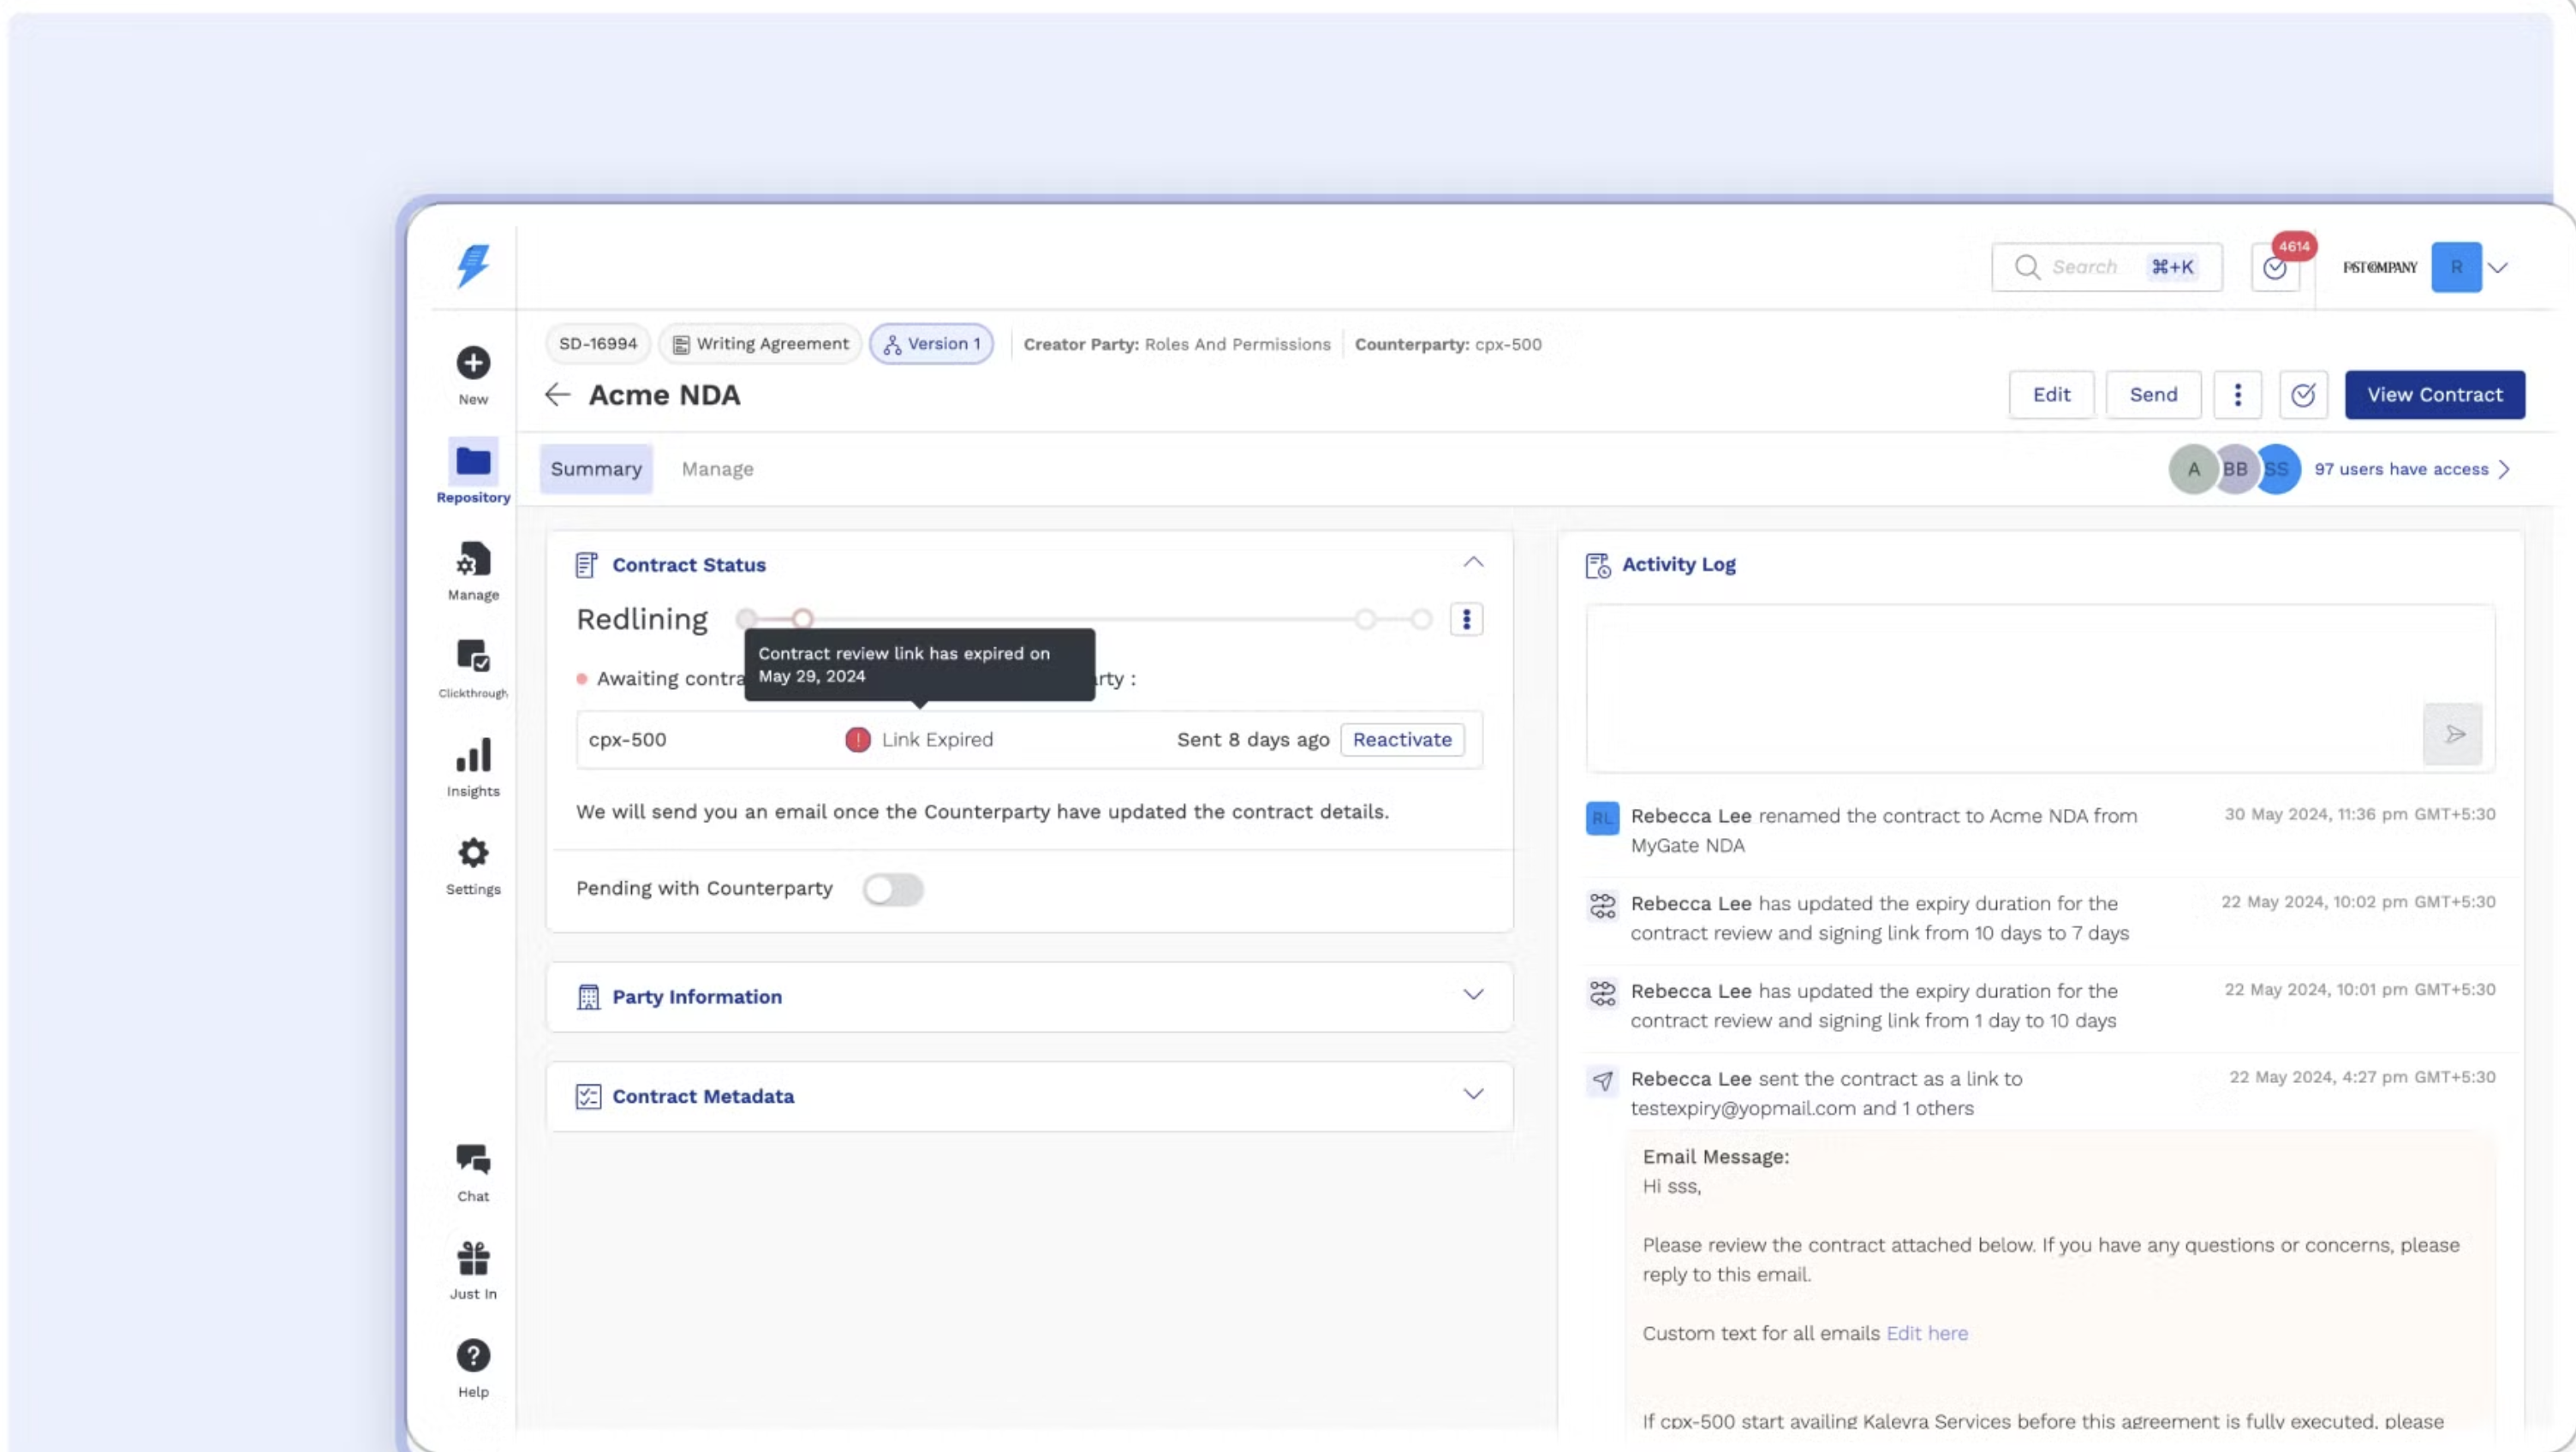This screenshot has height=1452, width=2576.
Task: Expand the Contract Metadata section
Action: tap(1473, 1095)
